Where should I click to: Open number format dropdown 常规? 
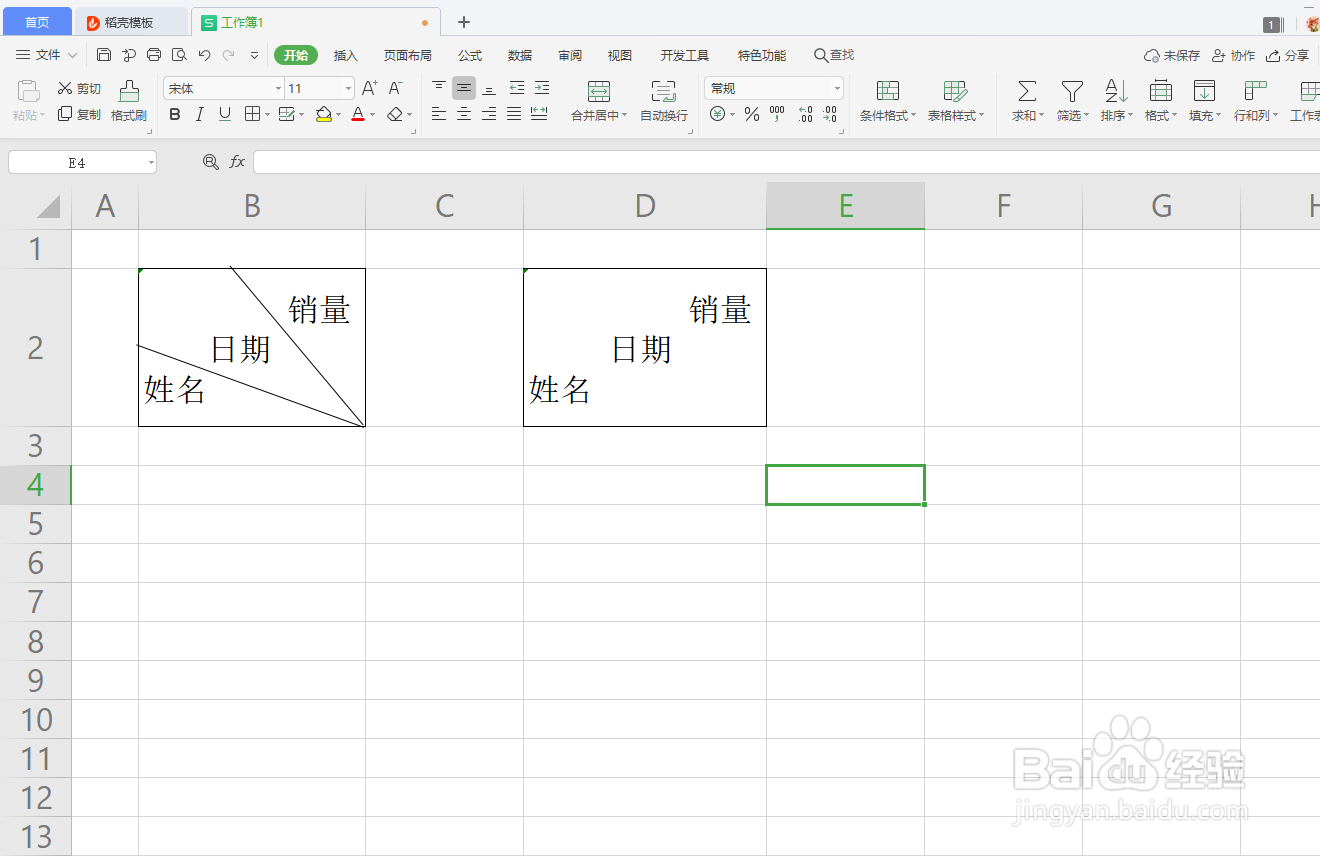tap(837, 89)
